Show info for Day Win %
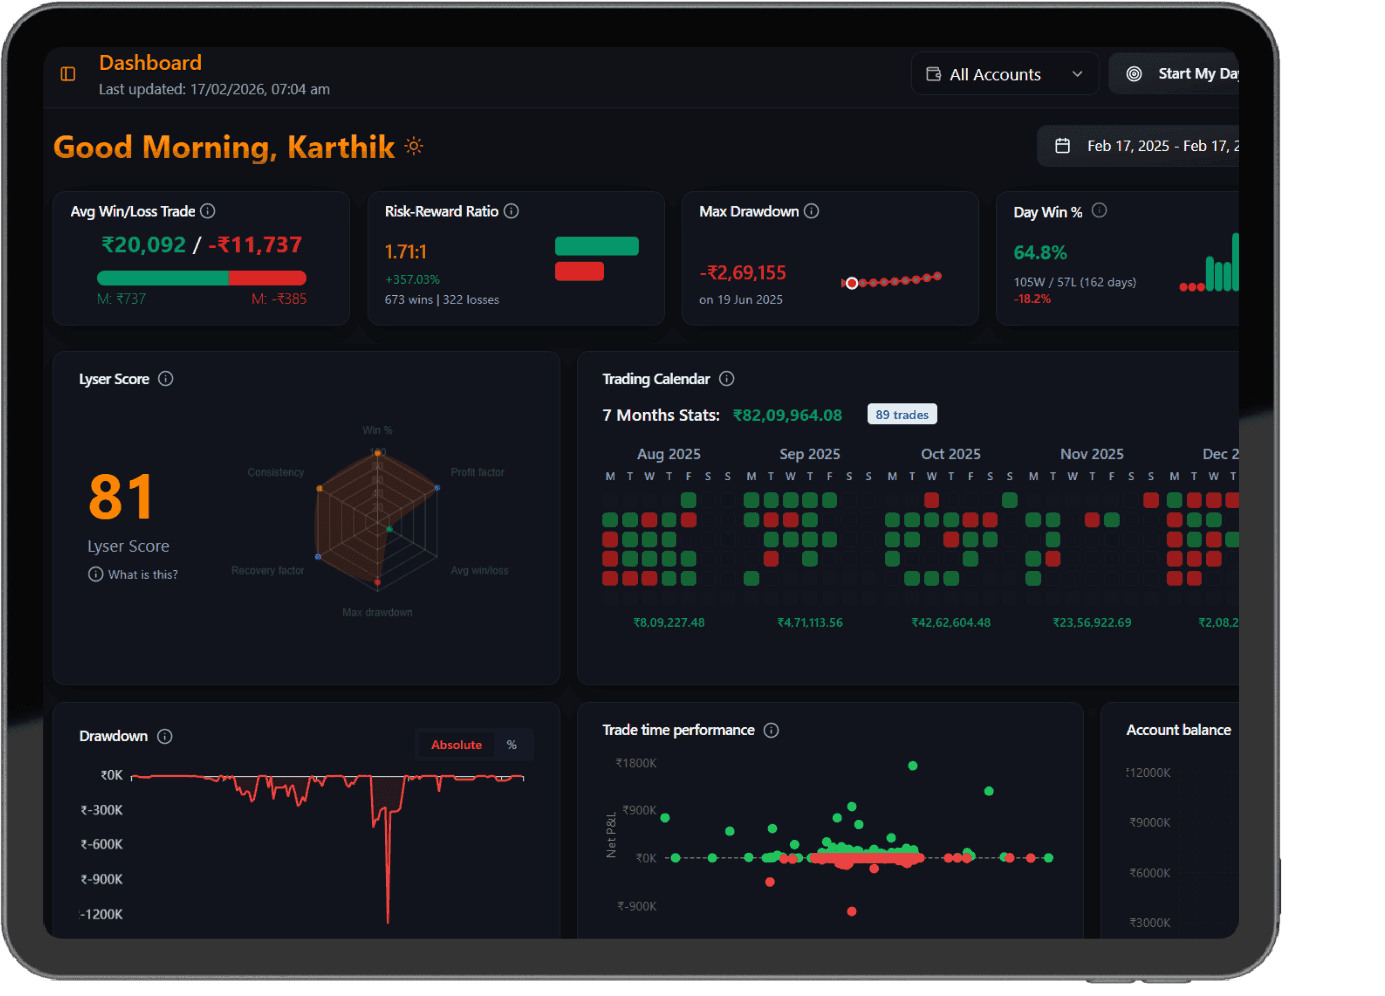This screenshot has height=996, width=1385. pos(1099,210)
